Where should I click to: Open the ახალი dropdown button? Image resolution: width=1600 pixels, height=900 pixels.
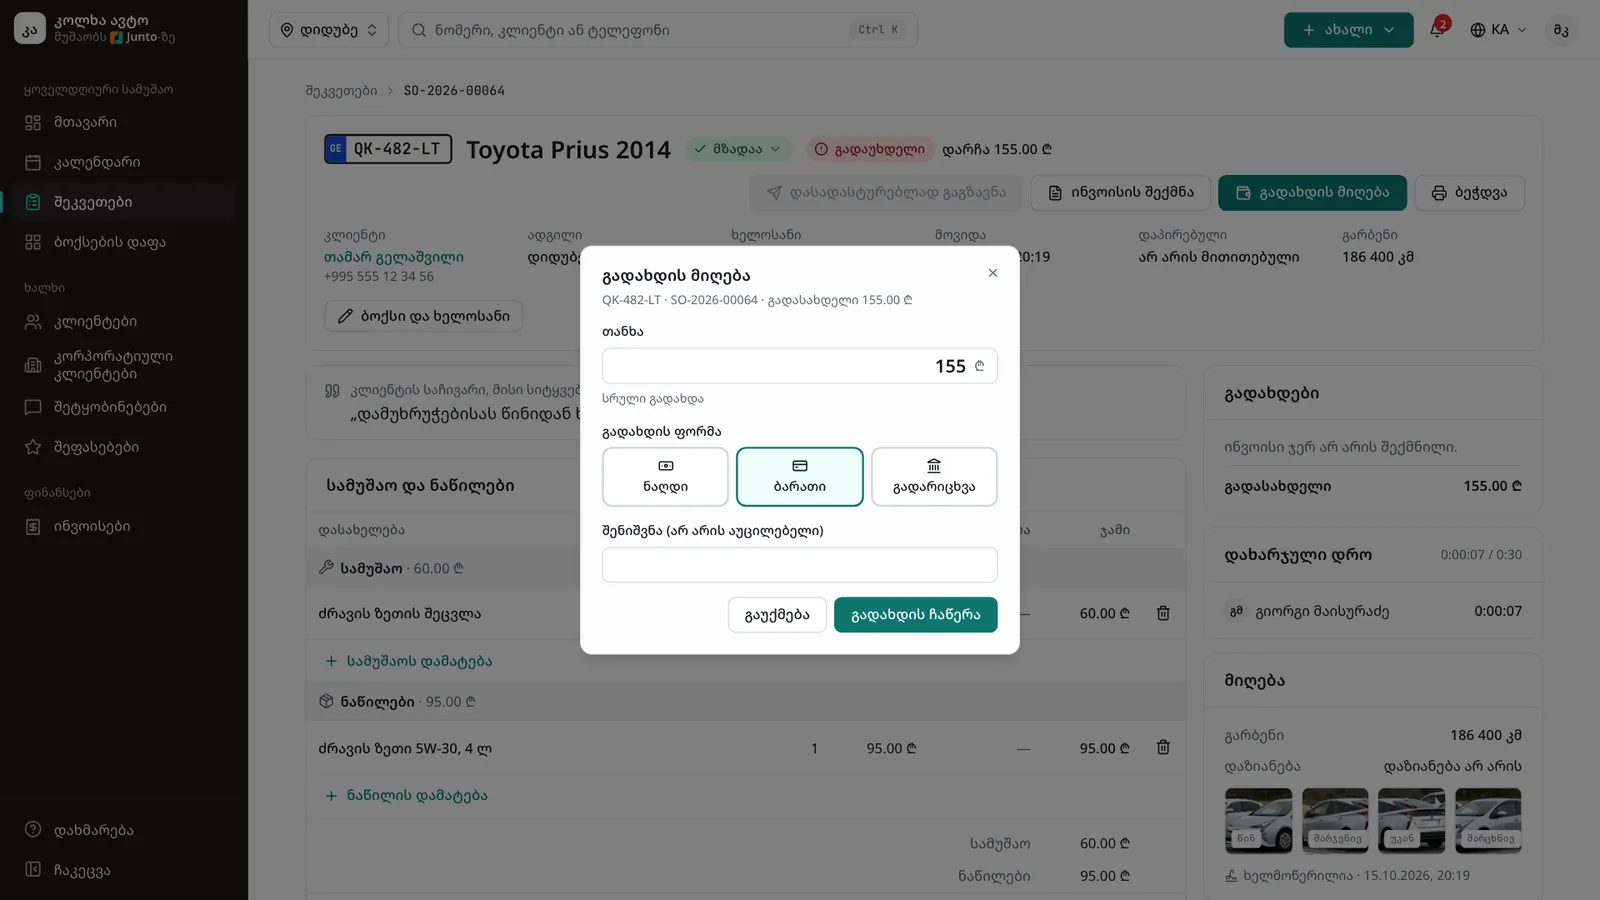[x=1348, y=30]
